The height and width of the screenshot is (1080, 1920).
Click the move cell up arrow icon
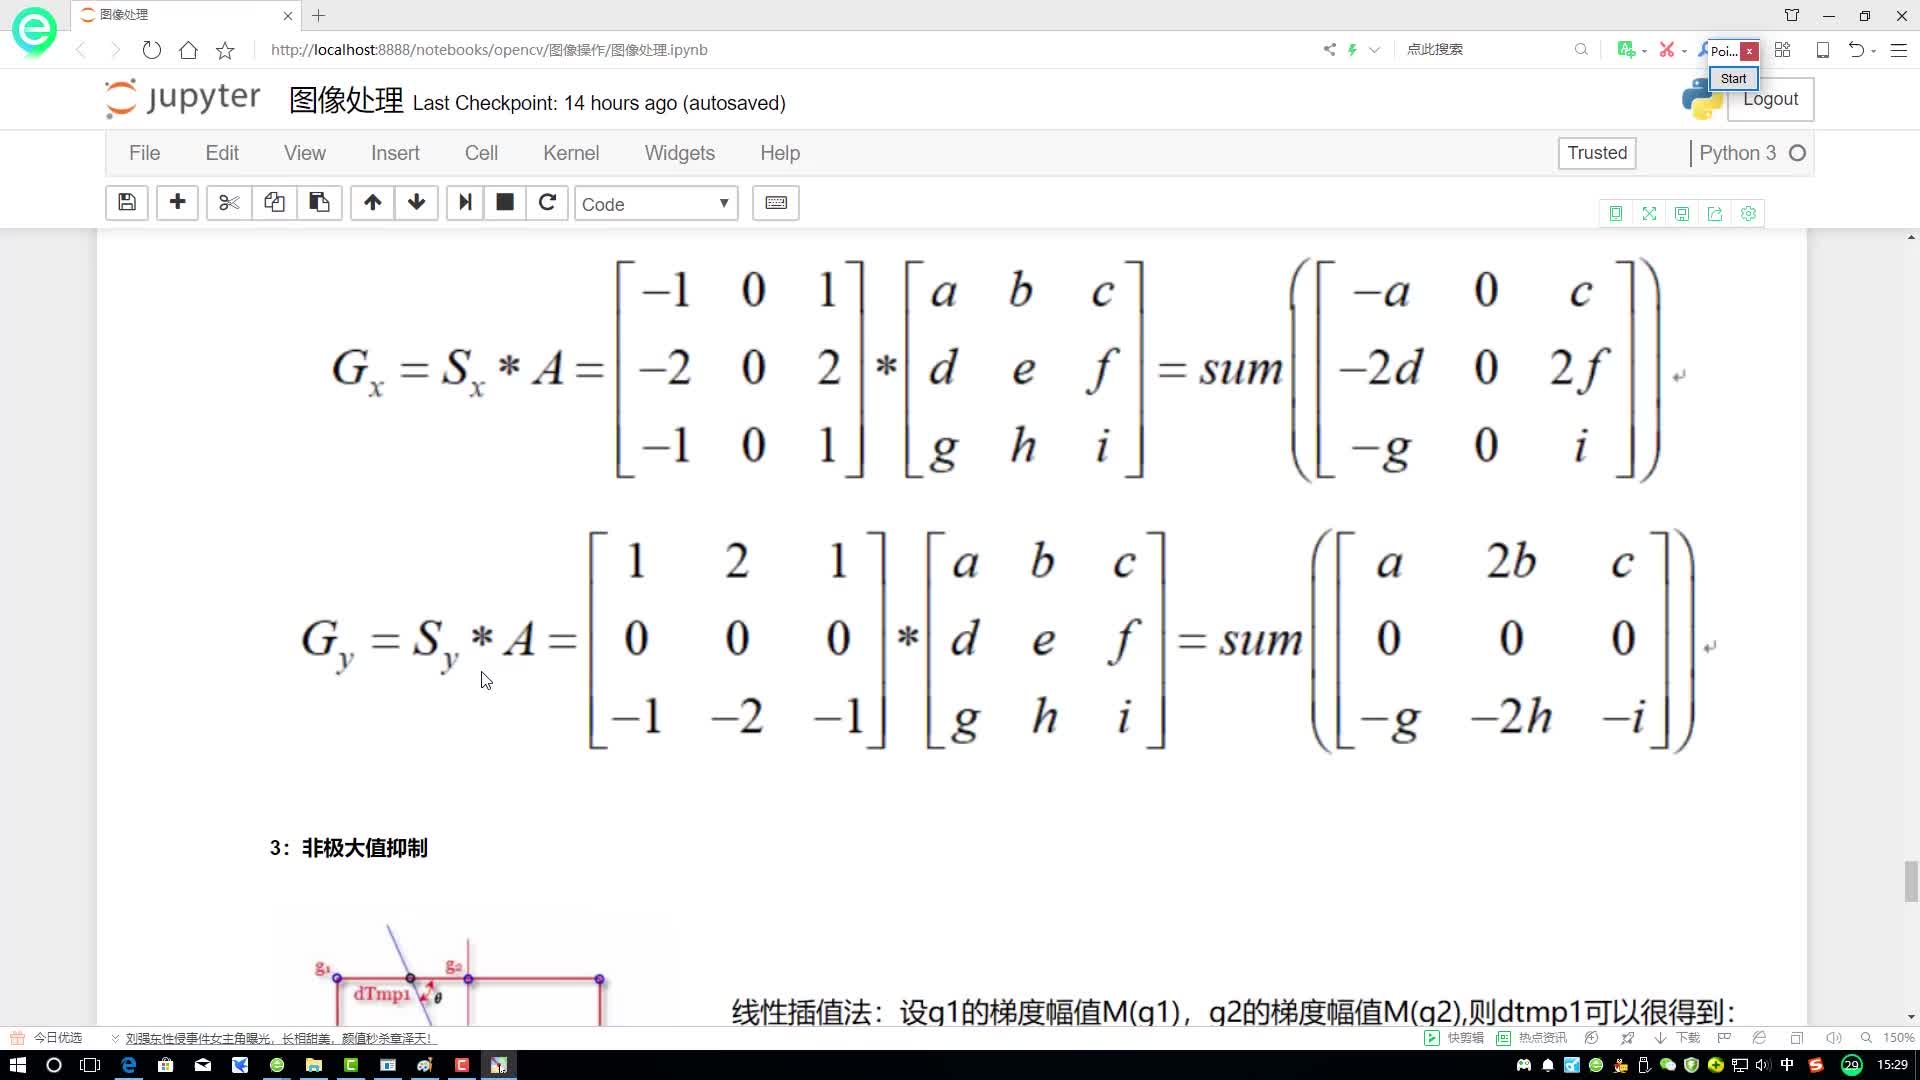tap(371, 202)
